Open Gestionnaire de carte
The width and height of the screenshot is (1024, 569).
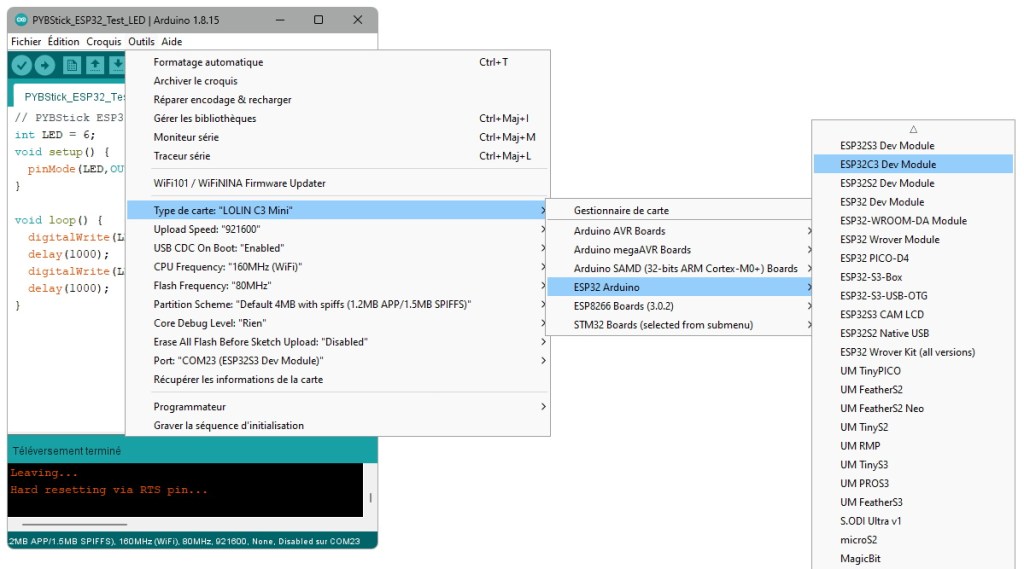point(621,211)
